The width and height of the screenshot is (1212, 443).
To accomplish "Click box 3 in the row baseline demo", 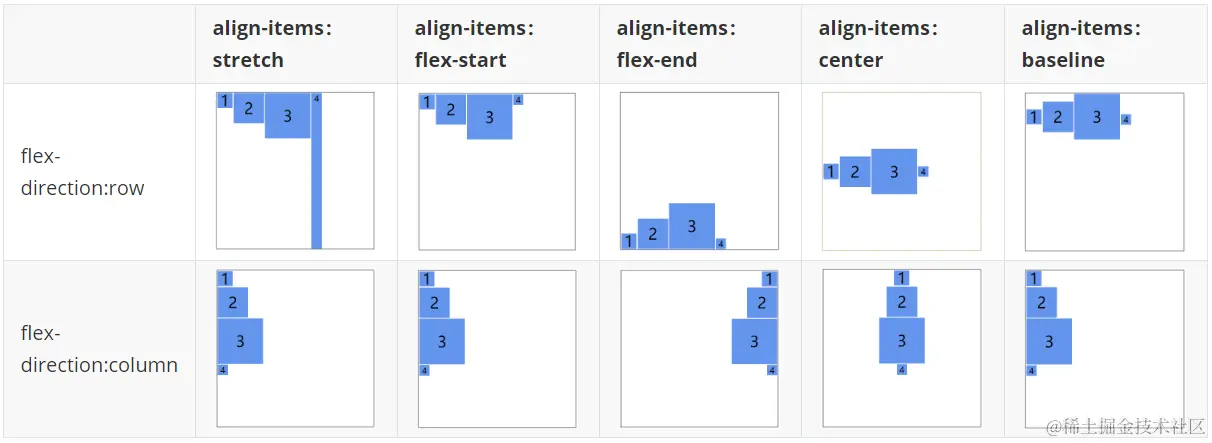I will click(1096, 116).
